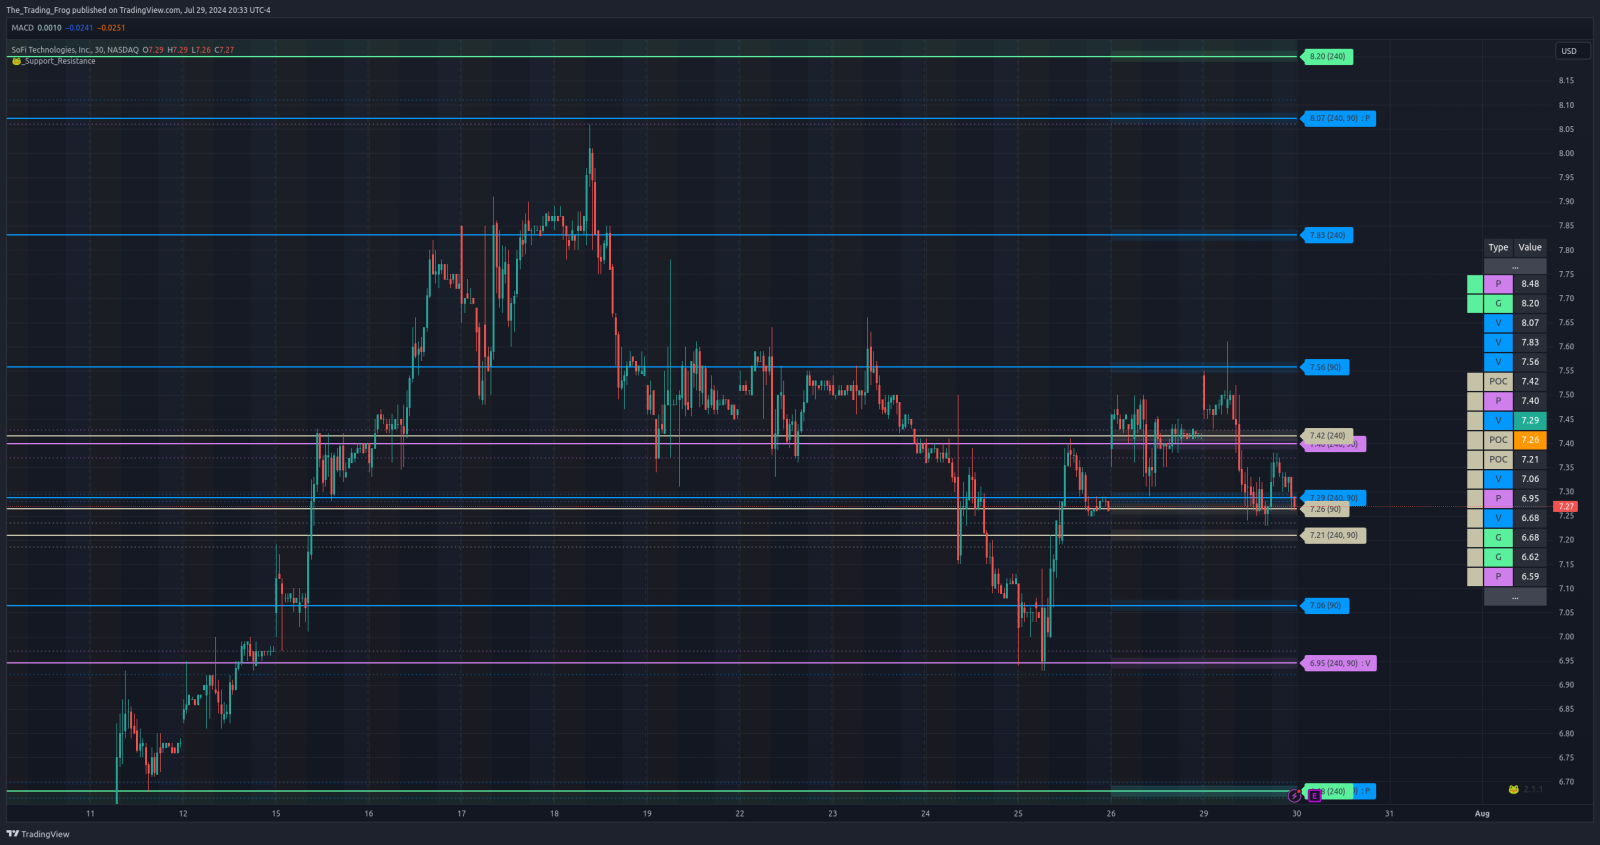Click the value 8.07 in table
The height and width of the screenshot is (845, 1600).
click(x=1530, y=323)
